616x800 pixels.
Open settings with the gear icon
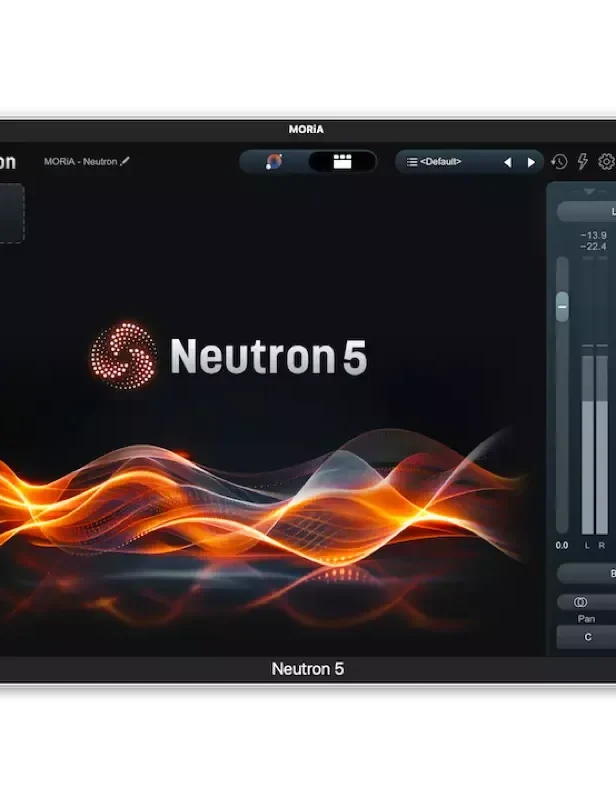(606, 162)
